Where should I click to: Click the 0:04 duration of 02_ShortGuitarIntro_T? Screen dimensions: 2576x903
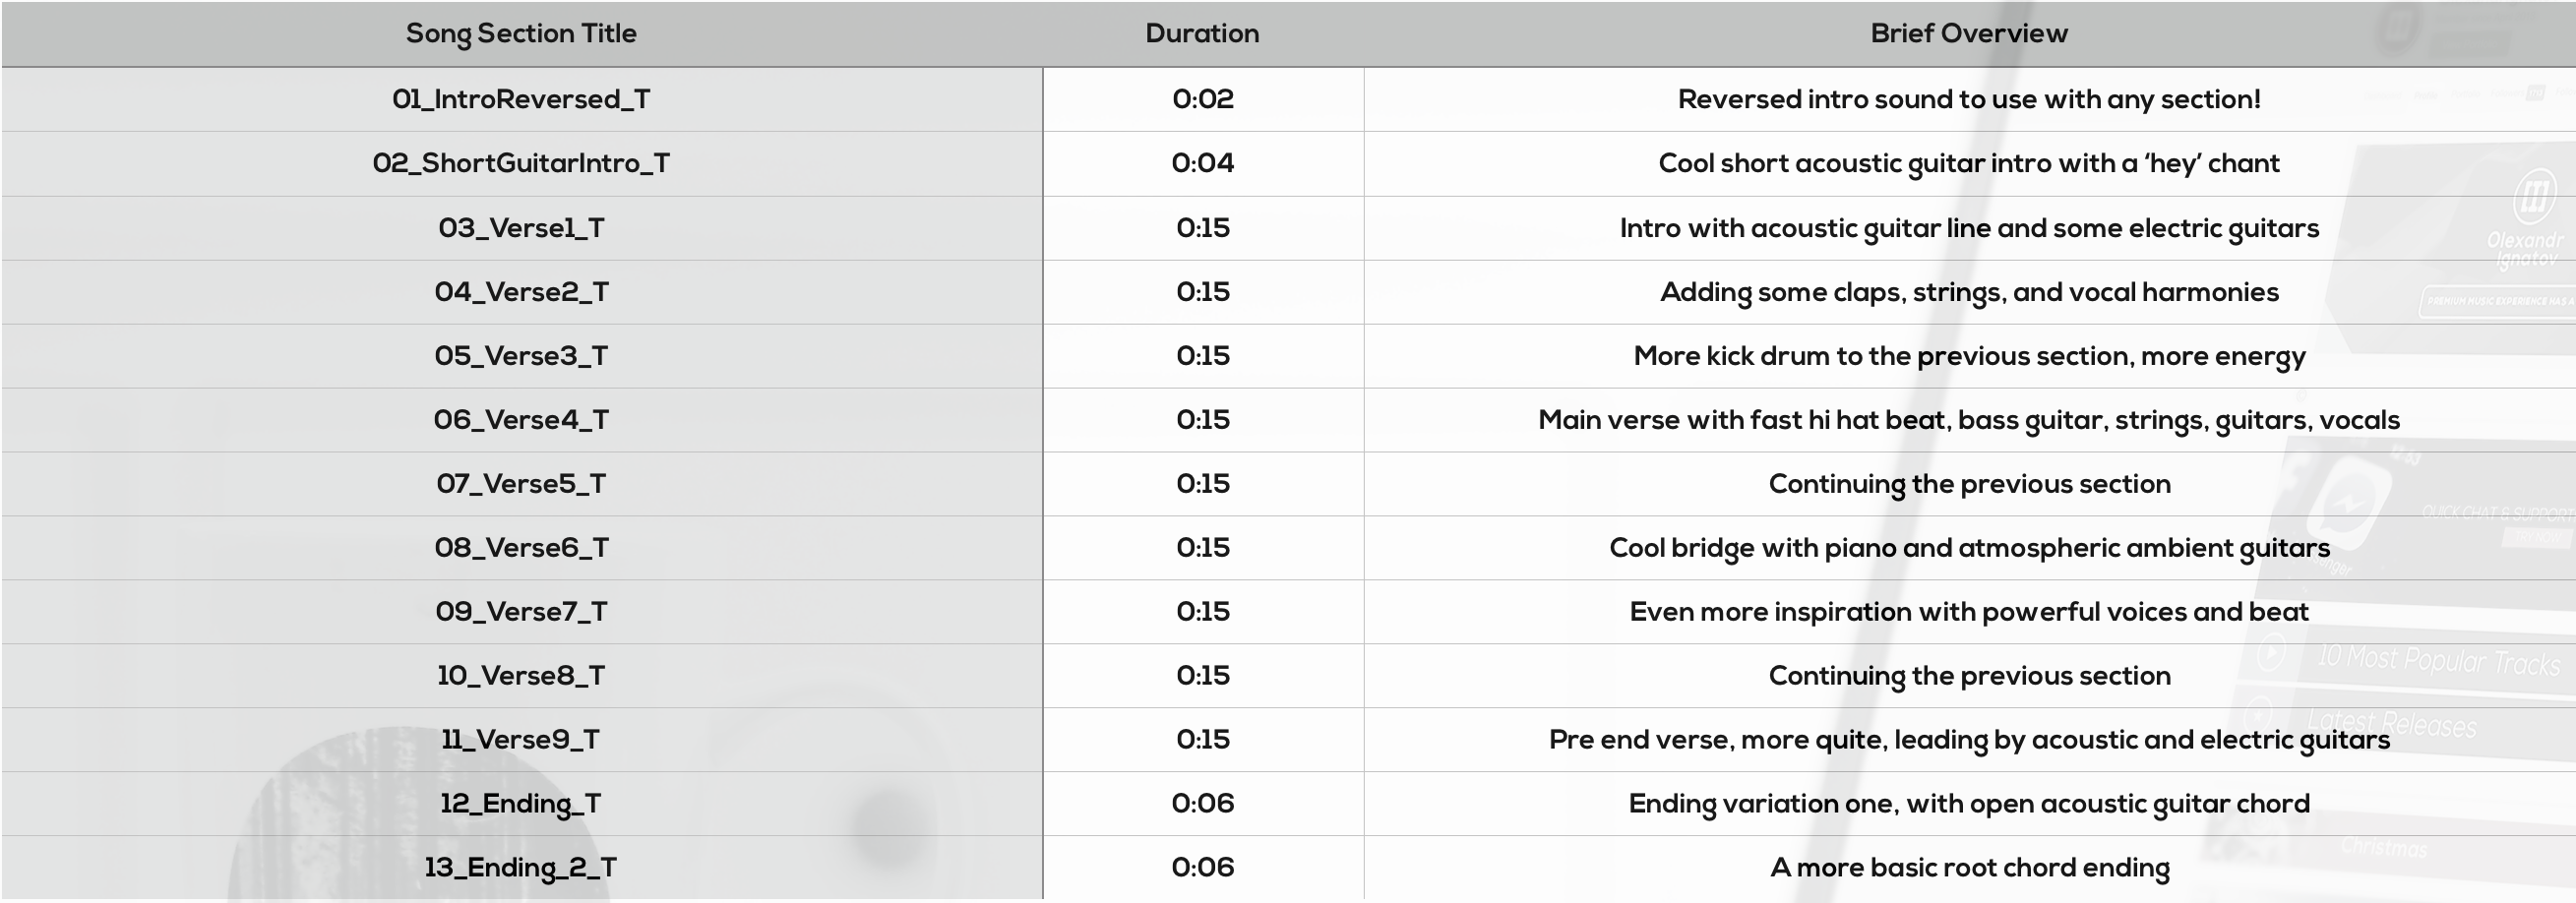pyautogui.click(x=1203, y=163)
